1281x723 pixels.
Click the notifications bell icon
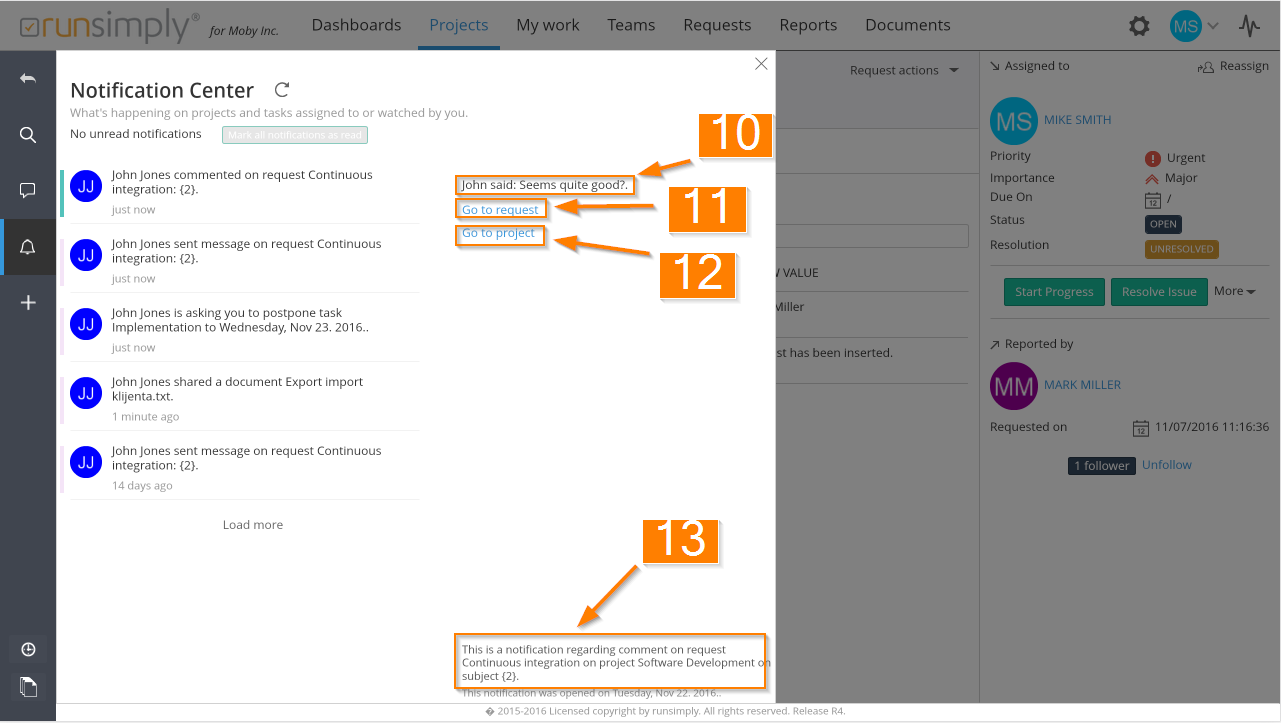(x=28, y=247)
